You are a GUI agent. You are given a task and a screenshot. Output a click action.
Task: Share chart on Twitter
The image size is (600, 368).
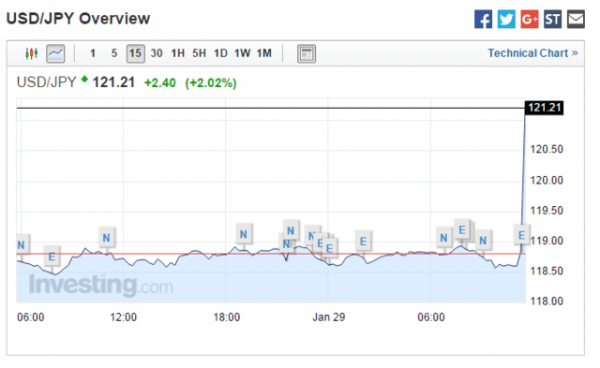506,19
